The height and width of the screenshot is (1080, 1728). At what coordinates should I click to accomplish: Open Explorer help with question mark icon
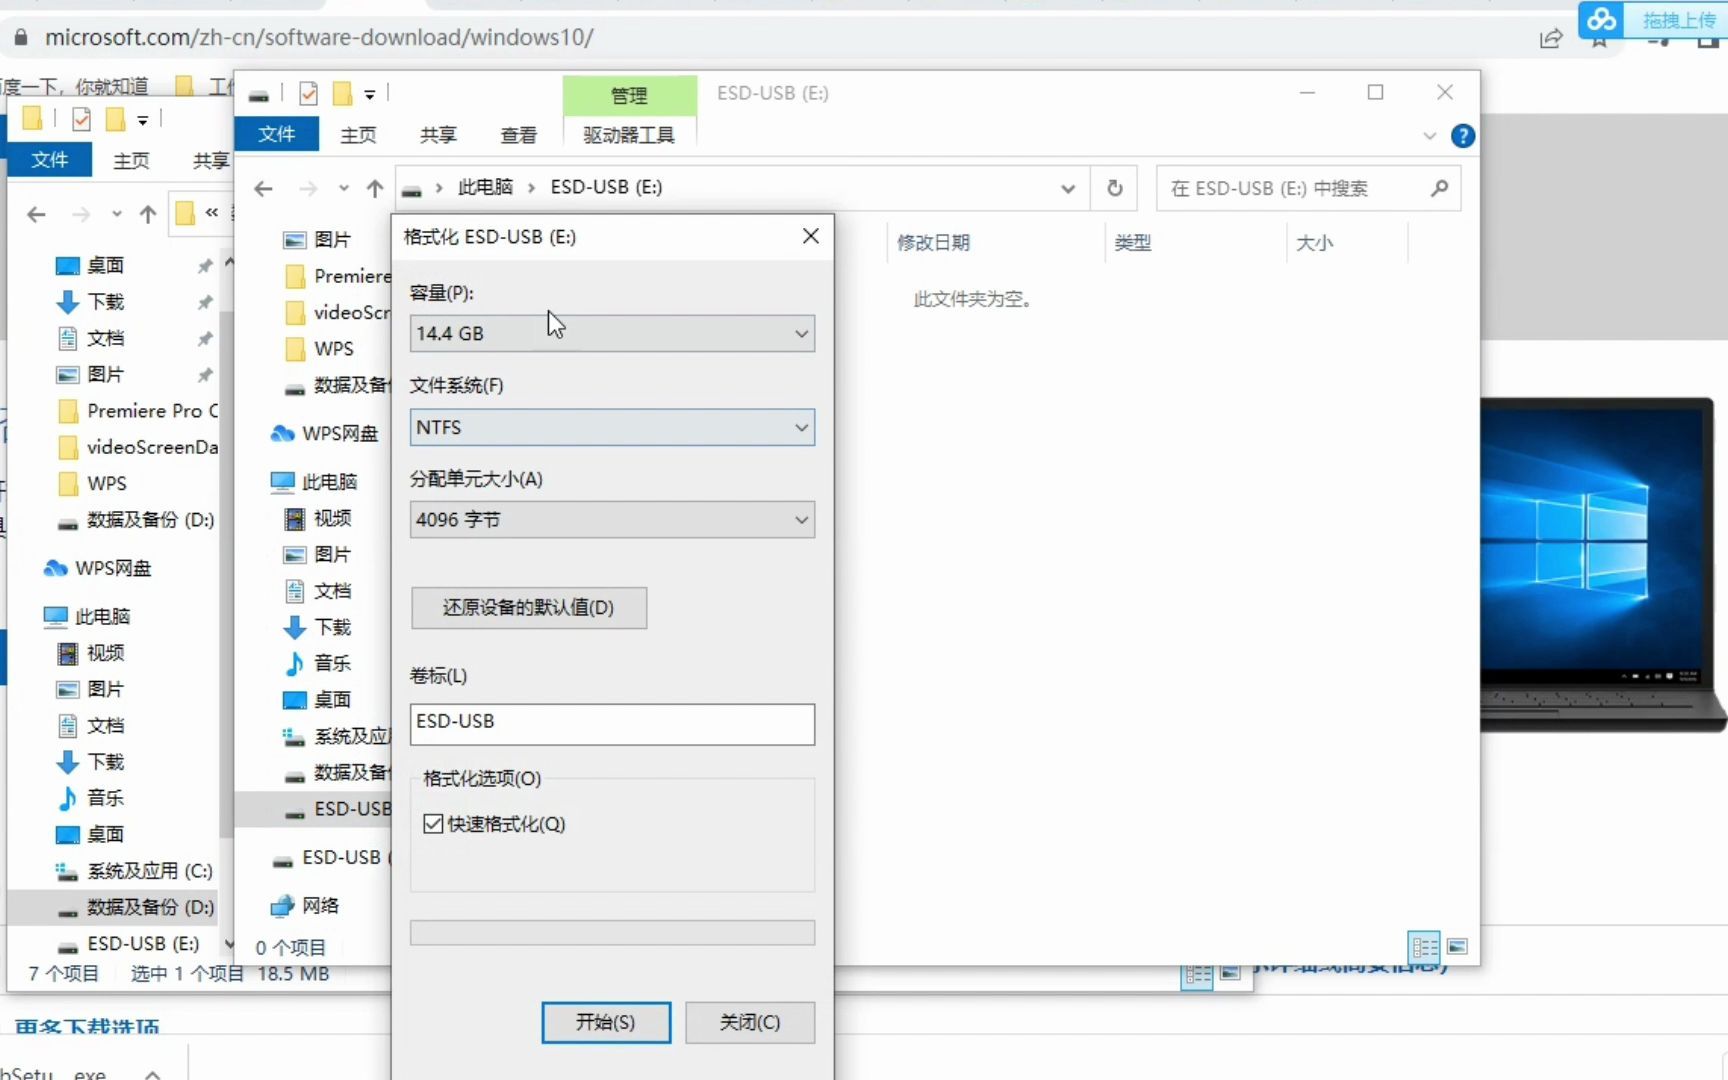pyautogui.click(x=1462, y=136)
